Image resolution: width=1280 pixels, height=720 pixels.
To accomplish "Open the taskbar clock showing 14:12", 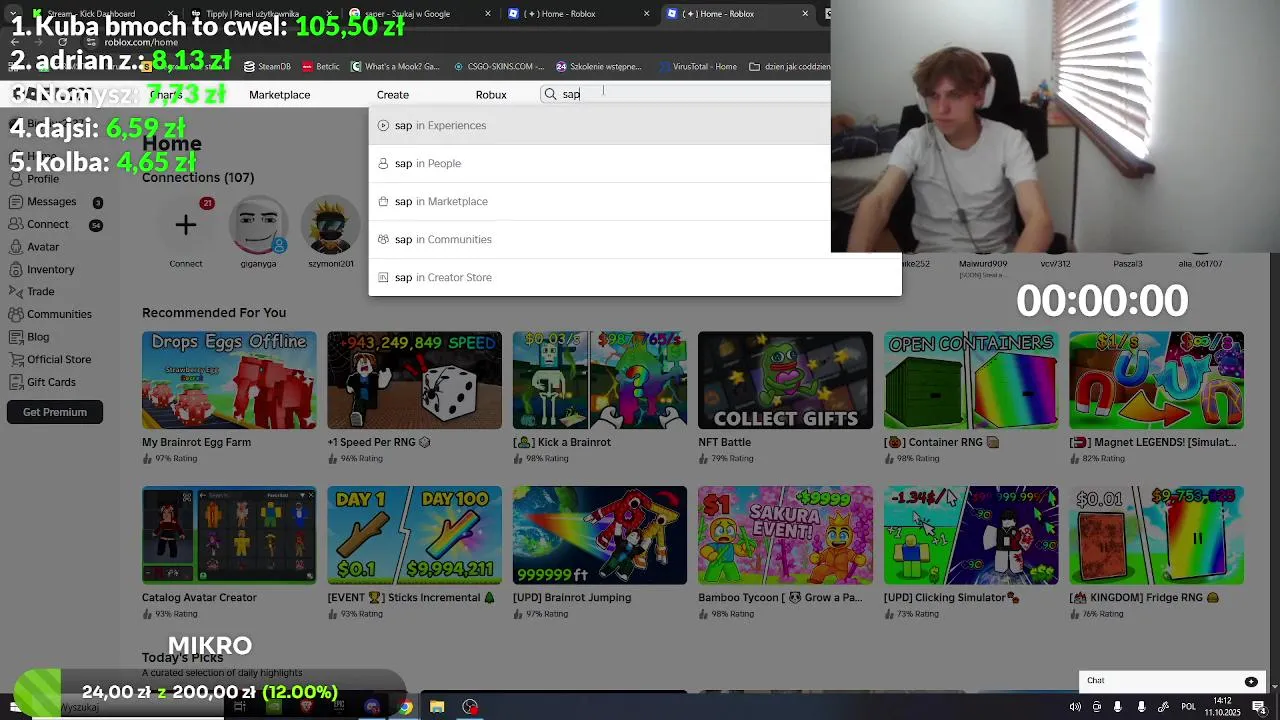I will 1223,706.
